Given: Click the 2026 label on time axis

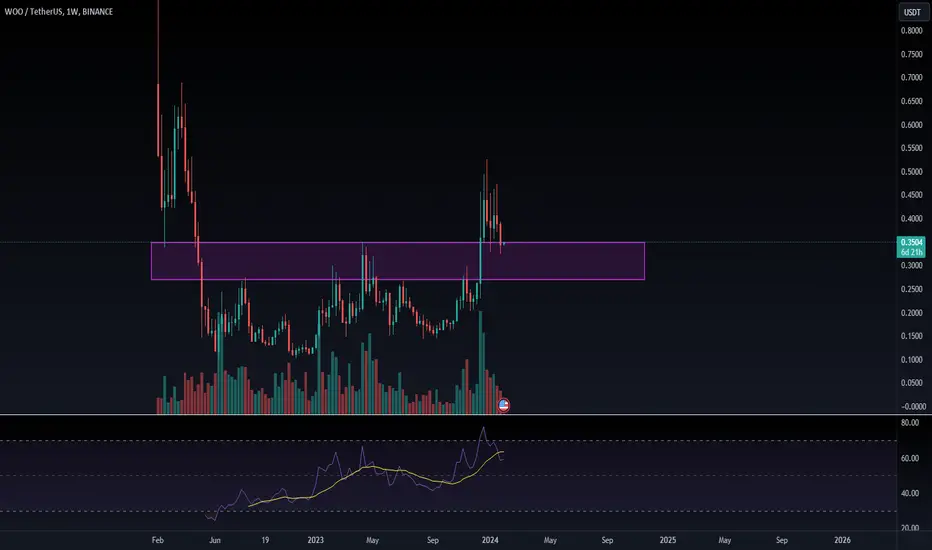Looking at the screenshot, I should pyautogui.click(x=842, y=540).
